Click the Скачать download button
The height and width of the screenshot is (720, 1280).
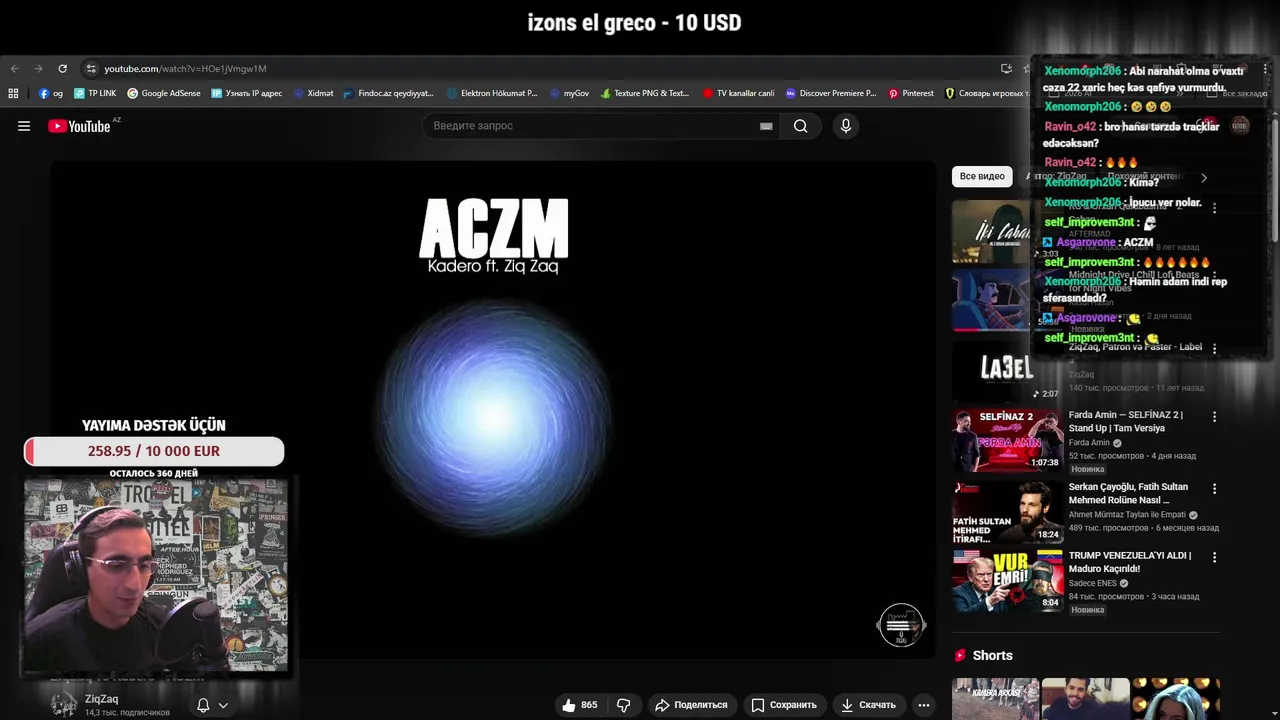868,705
